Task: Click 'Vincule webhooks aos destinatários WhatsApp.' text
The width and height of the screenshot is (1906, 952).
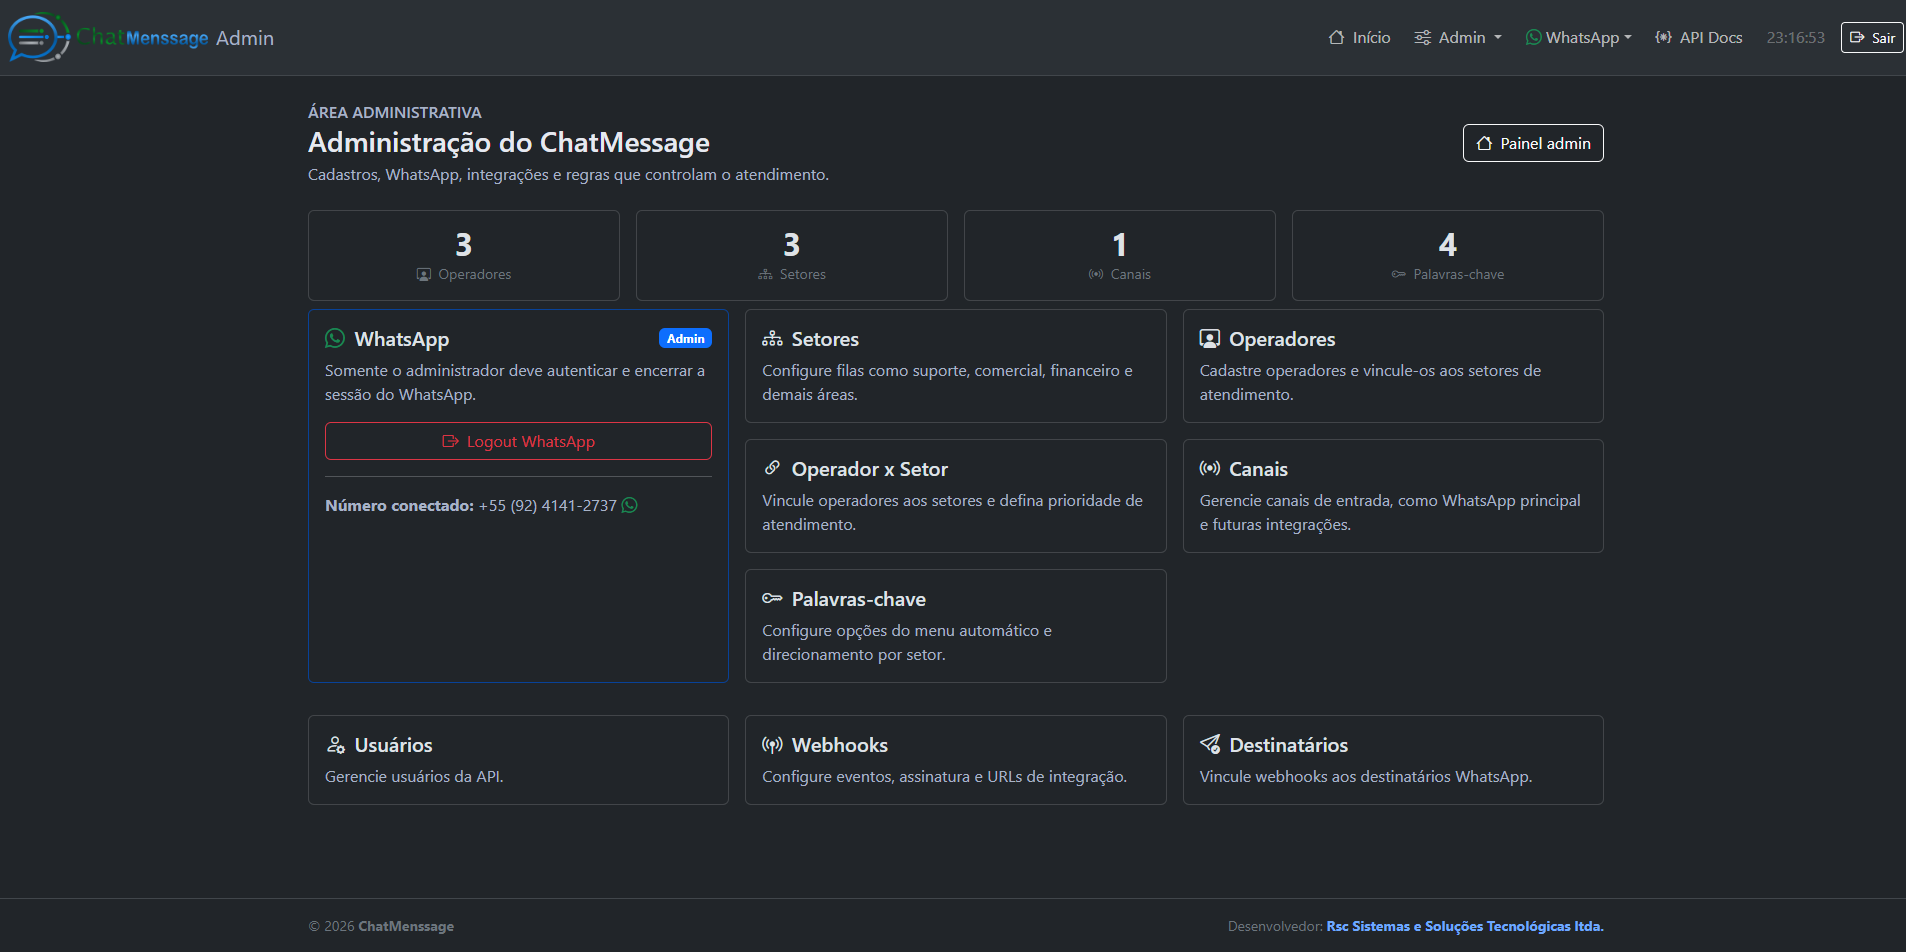Action: coord(1365,776)
